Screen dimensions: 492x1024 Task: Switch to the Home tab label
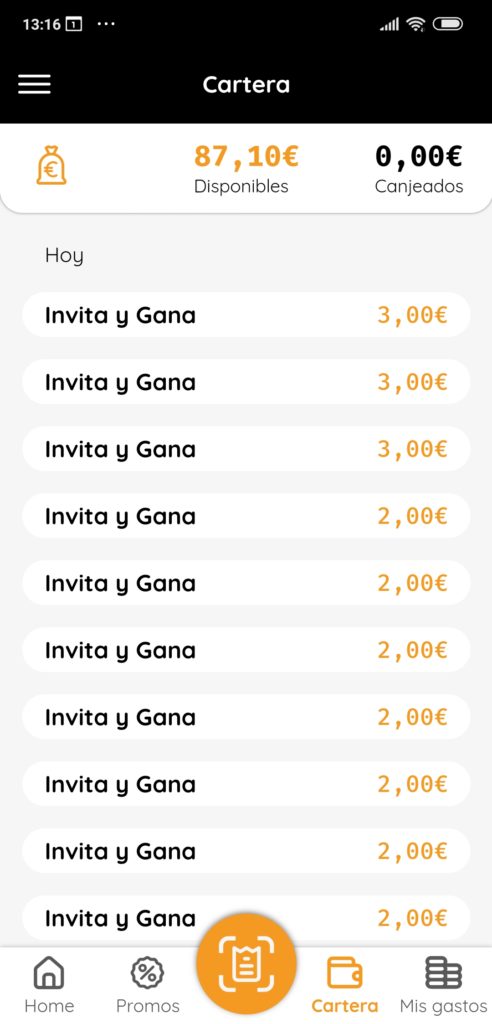tap(49, 1006)
